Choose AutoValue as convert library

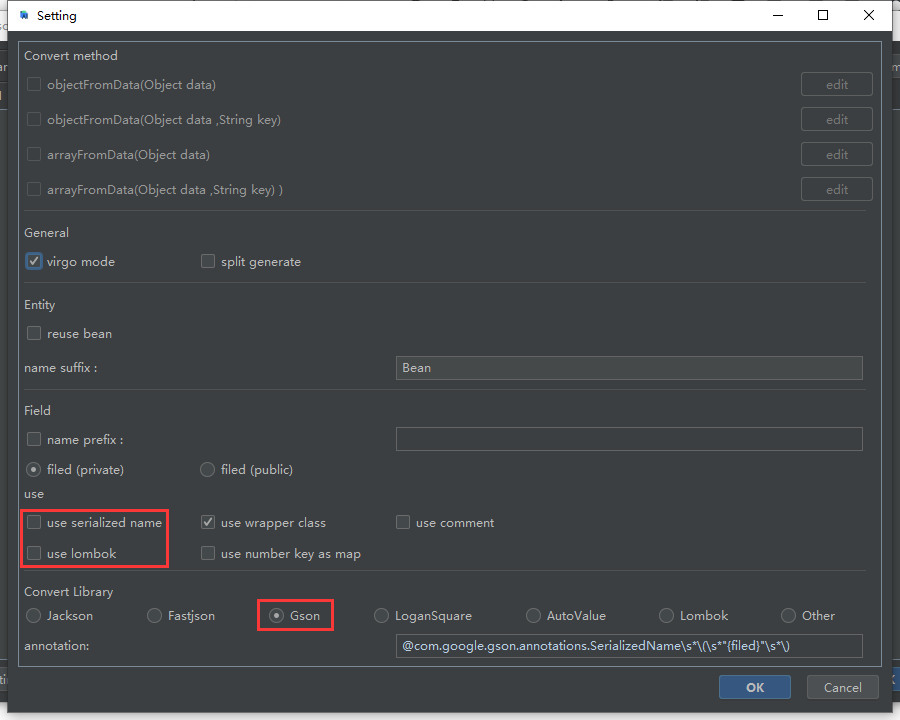[x=533, y=616]
